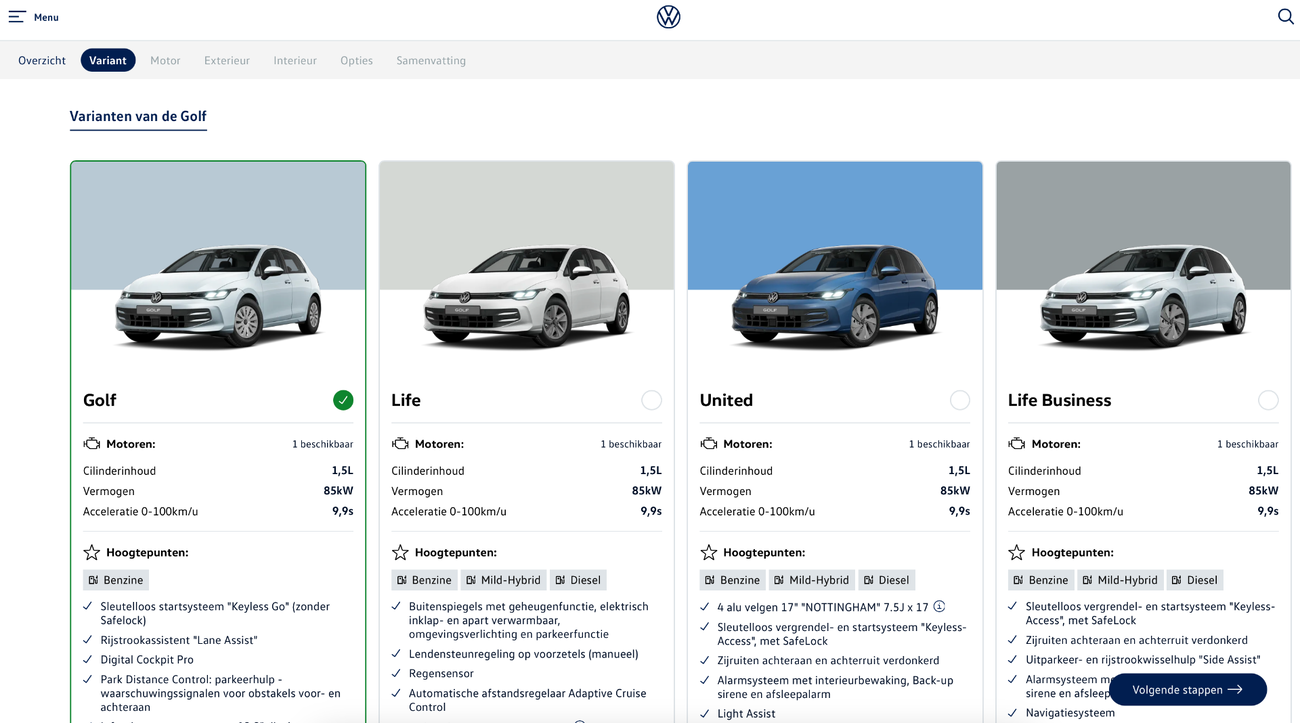Screen dimensions: 1300x723
Task: Click the engine icon in the Life Business card
Action: click(1017, 444)
